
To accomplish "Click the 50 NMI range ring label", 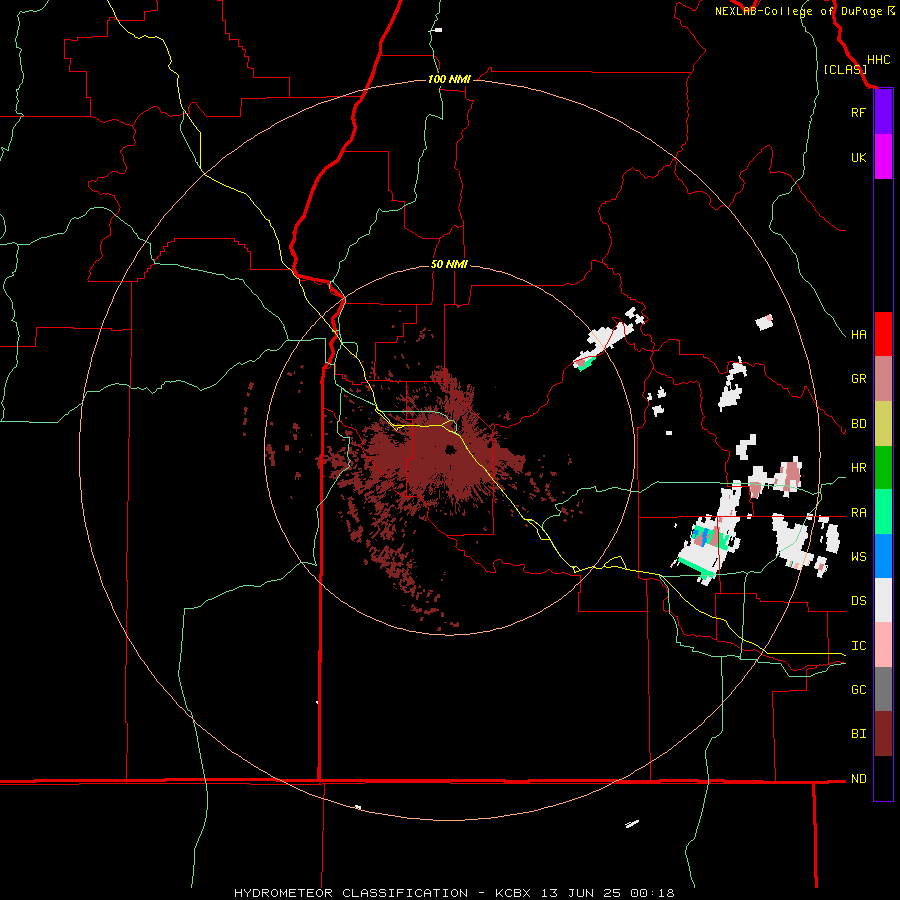I will click(449, 264).
